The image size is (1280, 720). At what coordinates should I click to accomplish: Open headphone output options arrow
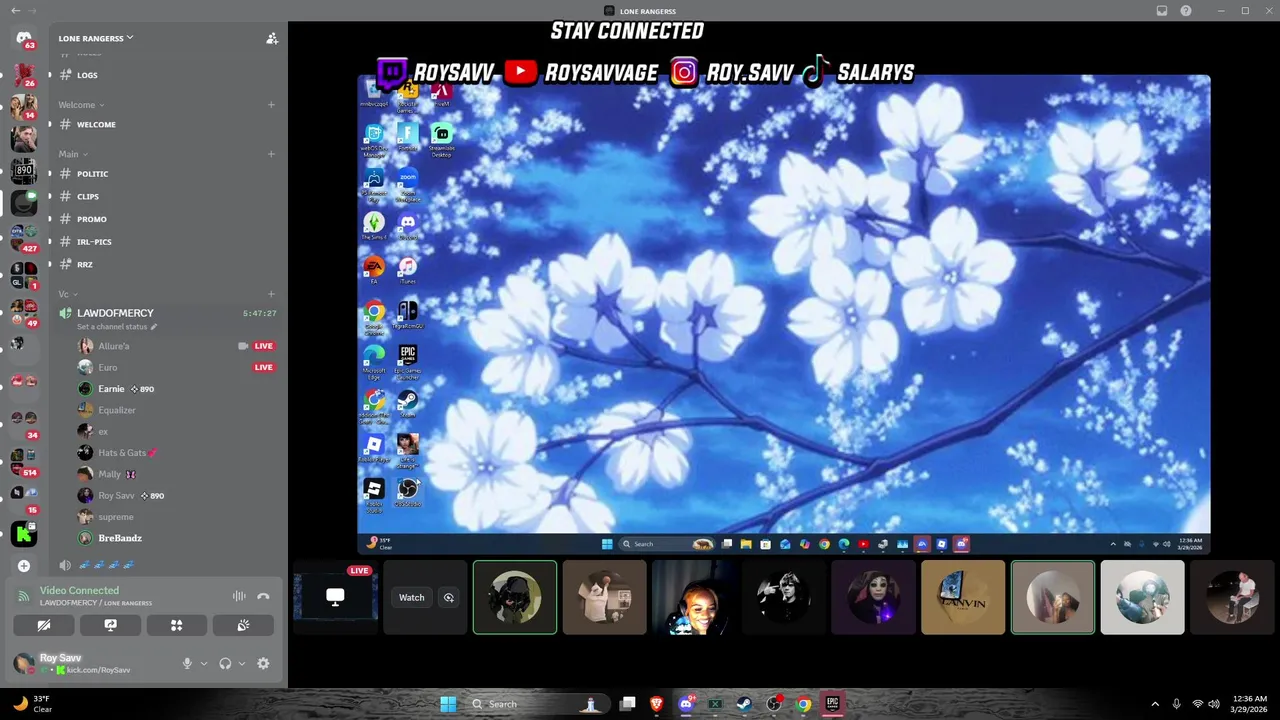click(x=242, y=663)
